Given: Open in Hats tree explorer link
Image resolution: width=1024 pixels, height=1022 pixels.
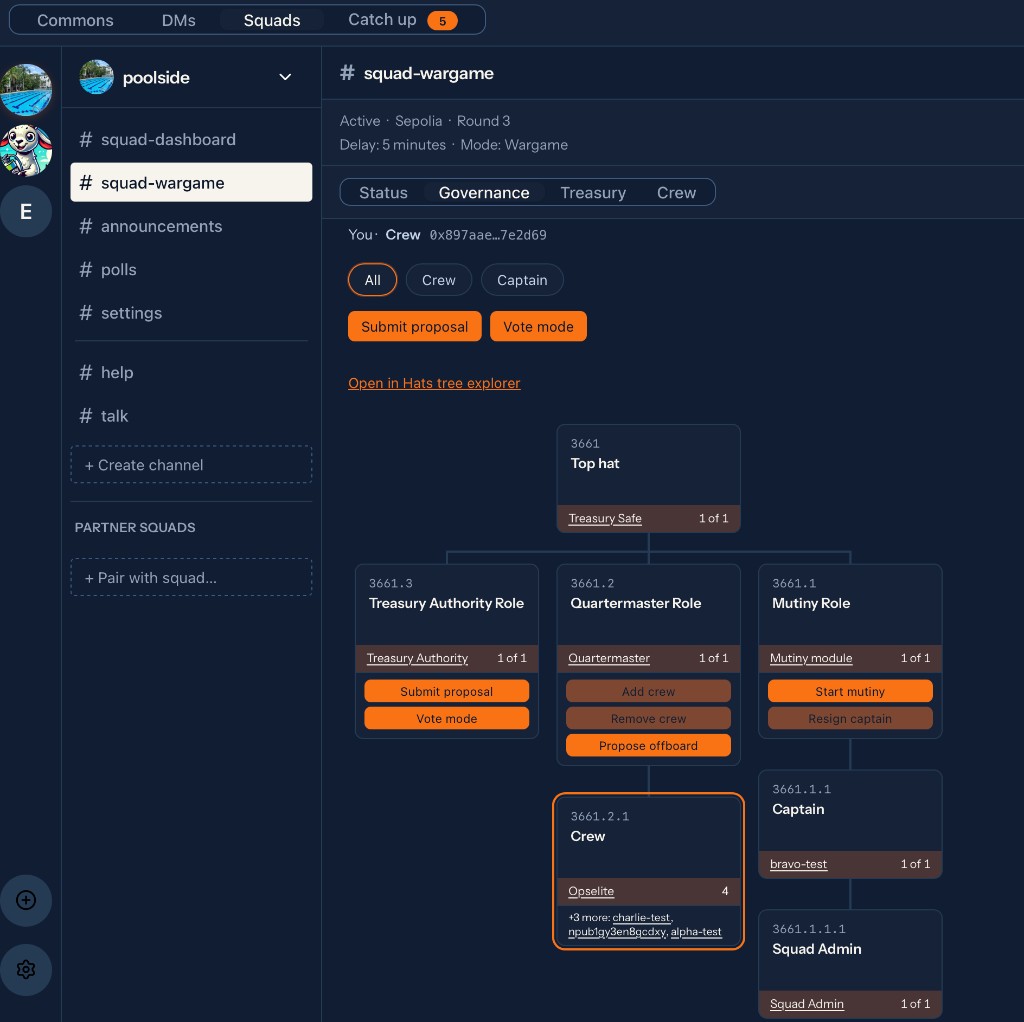Looking at the screenshot, I should pyautogui.click(x=434, y=383).
